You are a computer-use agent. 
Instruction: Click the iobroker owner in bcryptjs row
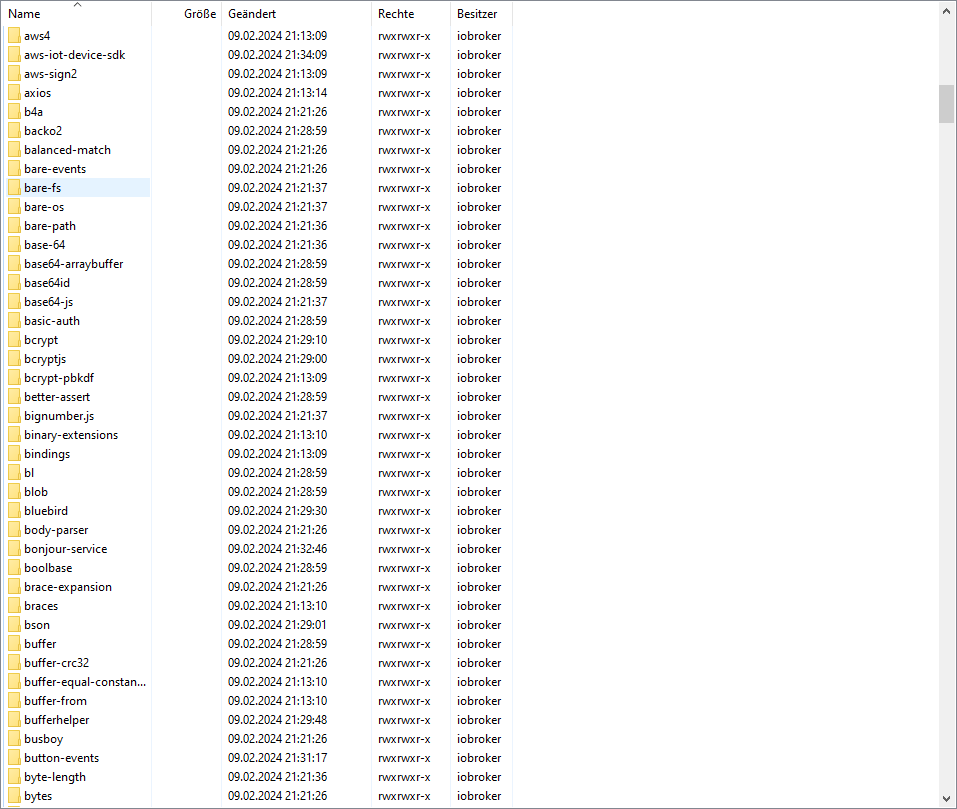coord(479,359)
